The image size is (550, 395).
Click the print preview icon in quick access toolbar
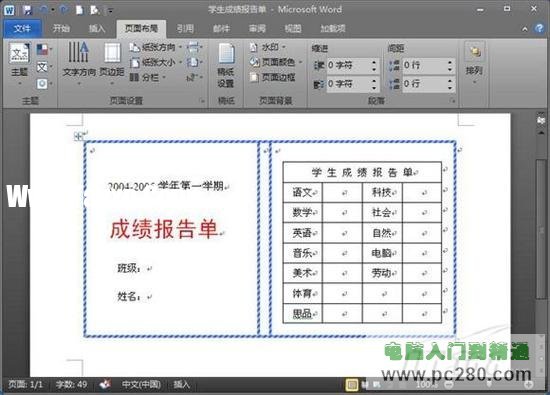94,10
